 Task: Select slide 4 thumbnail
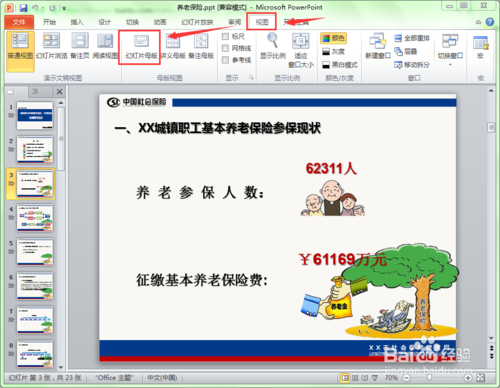coord(35,218)
